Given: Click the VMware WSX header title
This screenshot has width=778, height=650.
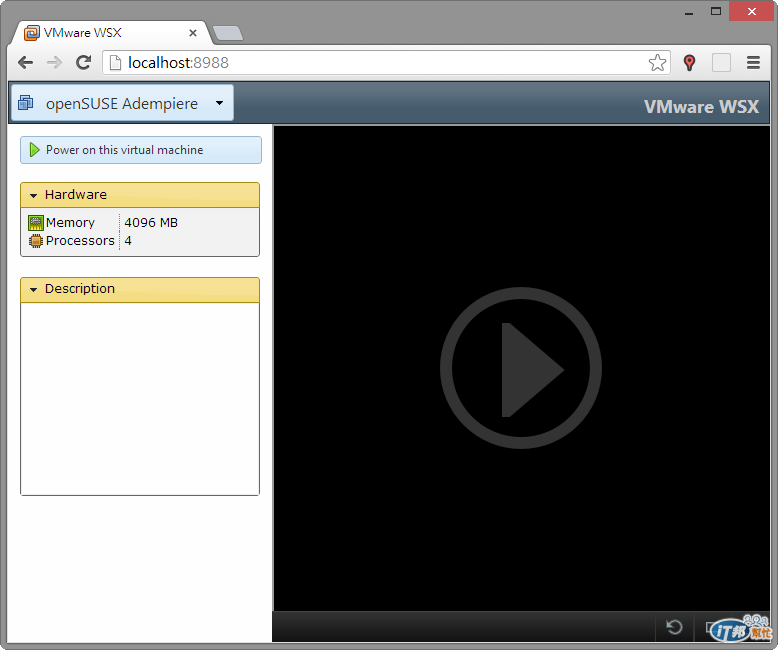Looking at the screenshot, I should [701, 107].
